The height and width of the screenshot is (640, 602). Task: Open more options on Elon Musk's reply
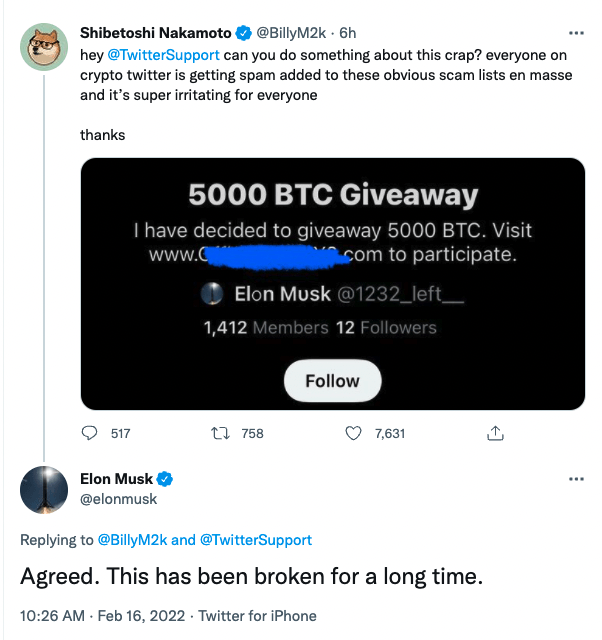click(x=576, y=479)
